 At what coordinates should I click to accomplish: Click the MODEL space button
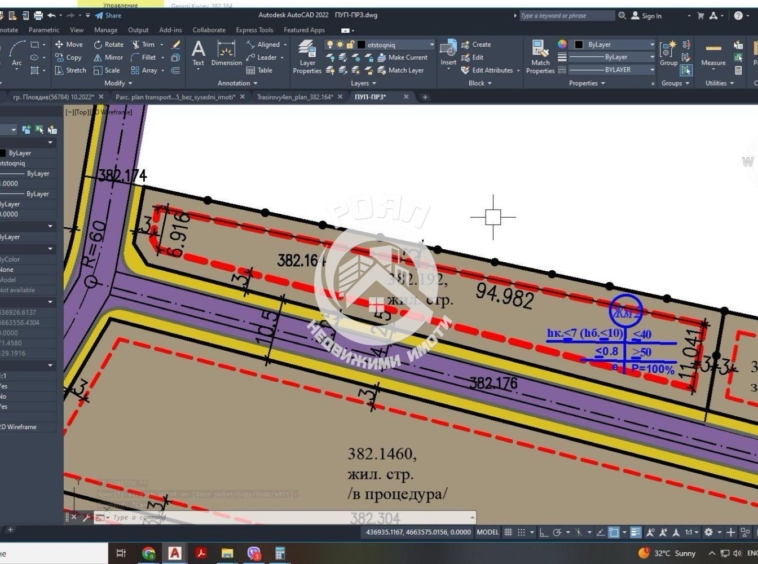pos(487,532)
